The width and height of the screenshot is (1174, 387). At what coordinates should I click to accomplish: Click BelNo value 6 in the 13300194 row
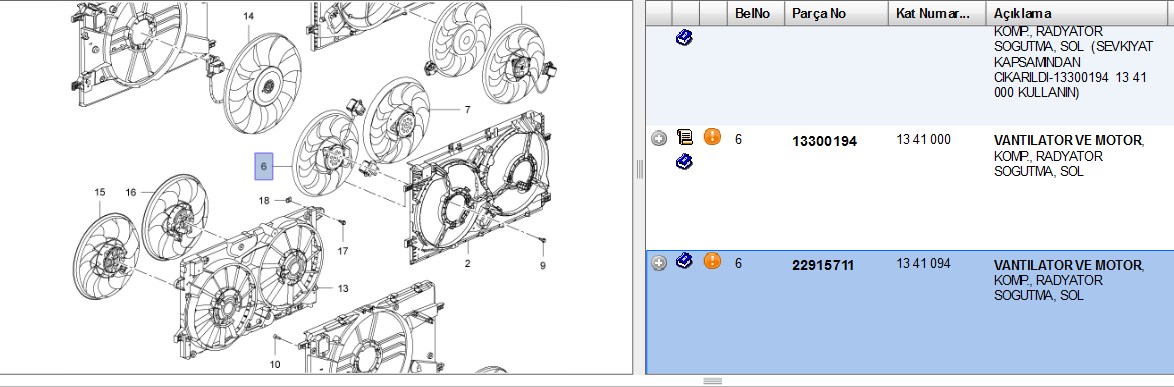coord(738,139)
